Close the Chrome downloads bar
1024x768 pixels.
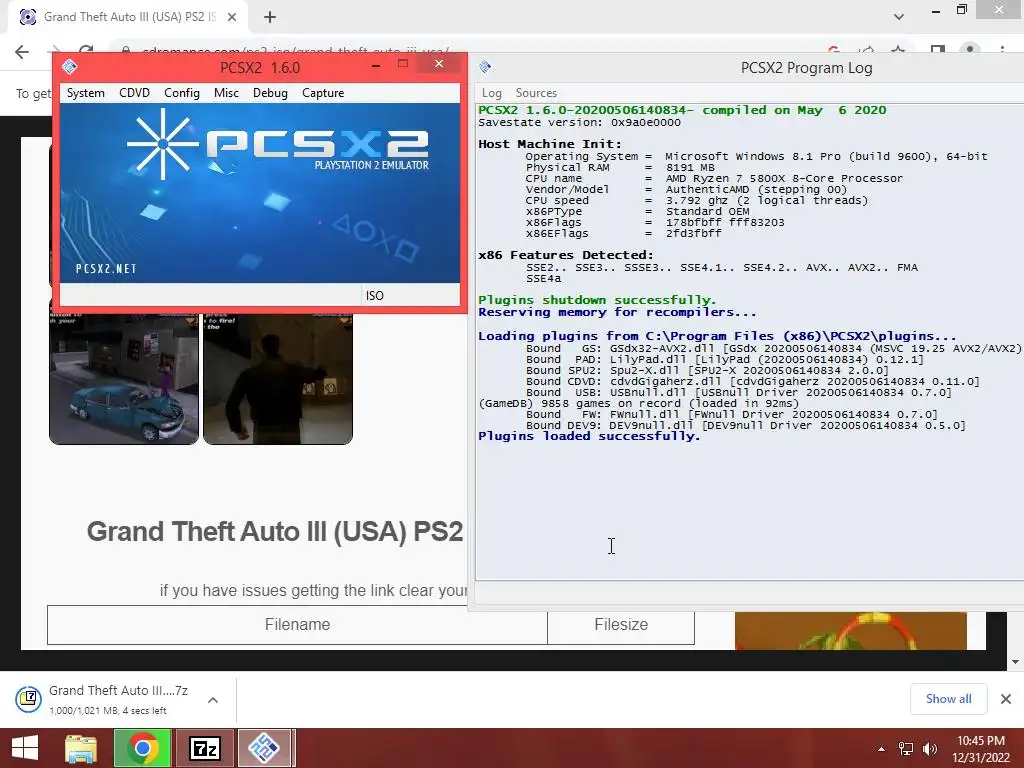[x=1006, y=699]
